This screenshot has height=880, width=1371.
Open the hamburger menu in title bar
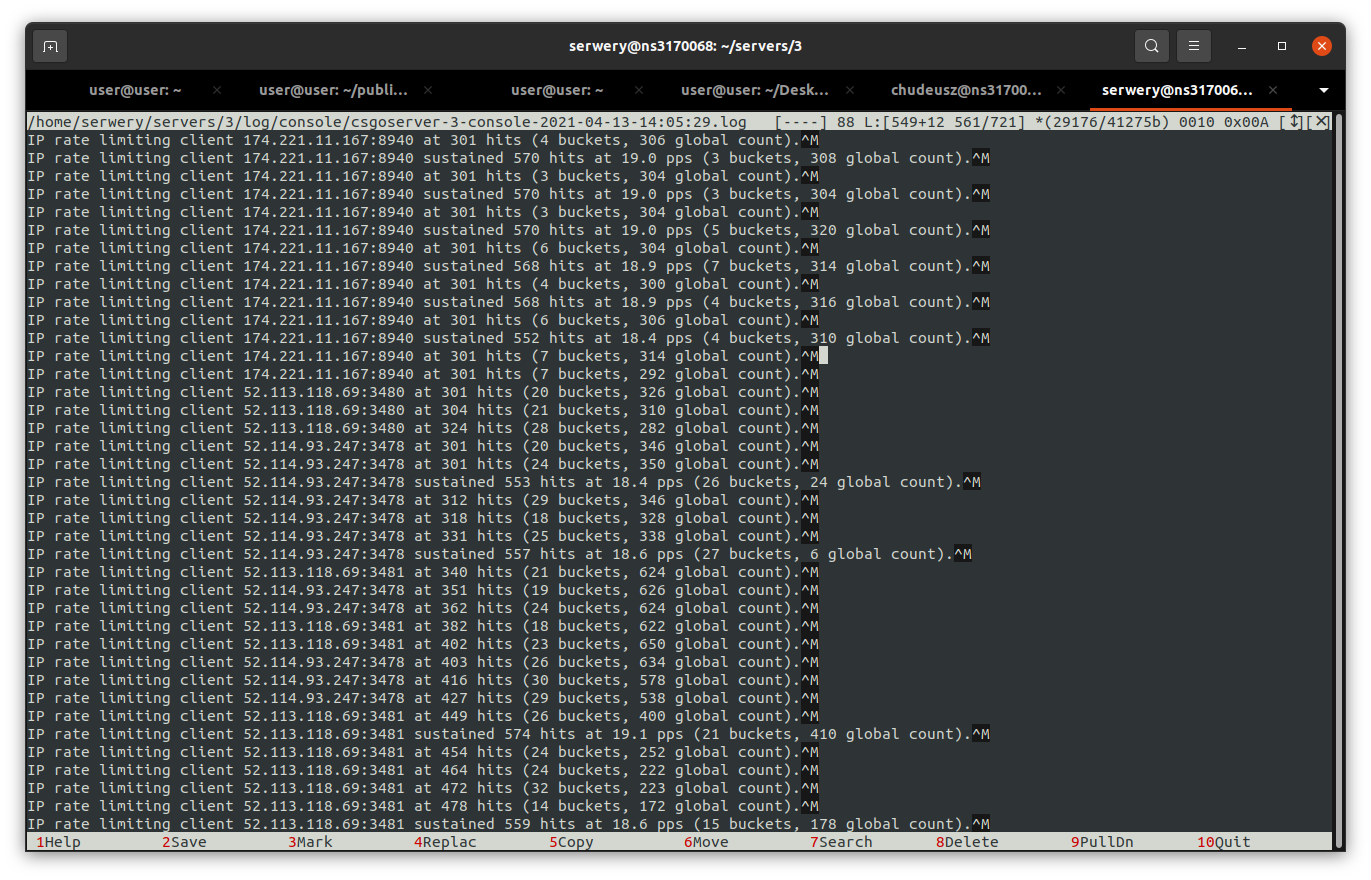pos(1193,46)
